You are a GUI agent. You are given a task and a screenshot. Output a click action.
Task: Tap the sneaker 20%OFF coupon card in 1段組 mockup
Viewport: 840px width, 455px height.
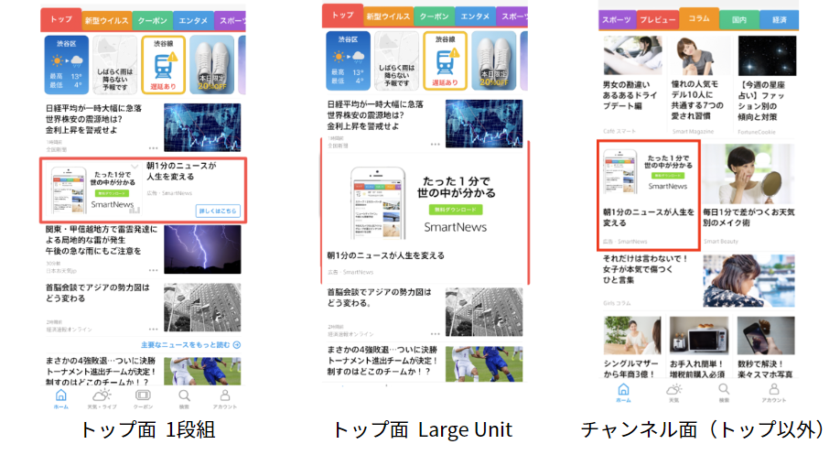(215, 63)
